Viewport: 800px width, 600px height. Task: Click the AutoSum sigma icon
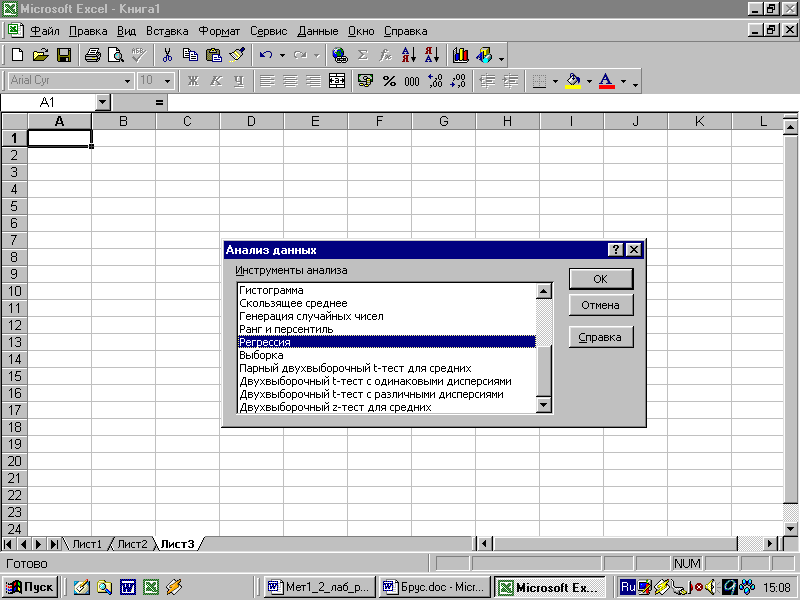click(x=363, y=55)
